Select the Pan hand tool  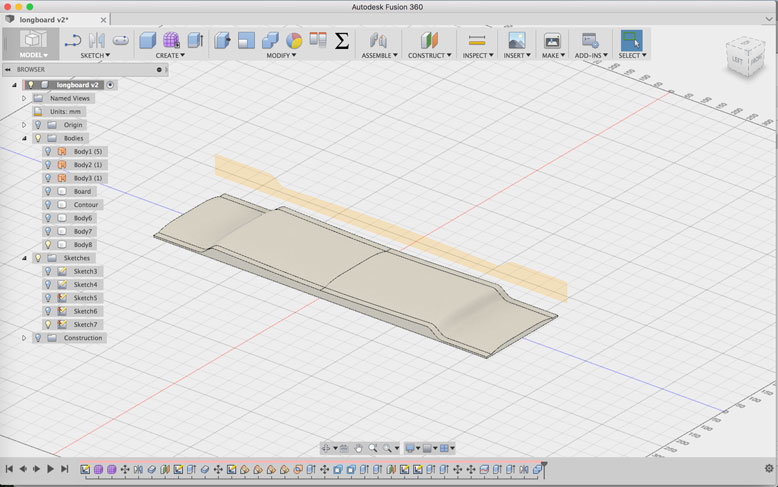(x=358, y=448)
